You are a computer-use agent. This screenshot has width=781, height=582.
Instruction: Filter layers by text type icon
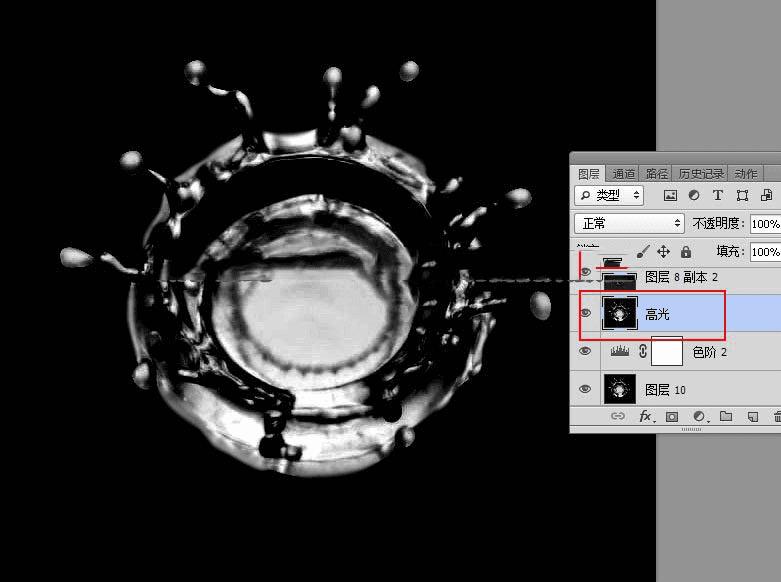[718, 195]
